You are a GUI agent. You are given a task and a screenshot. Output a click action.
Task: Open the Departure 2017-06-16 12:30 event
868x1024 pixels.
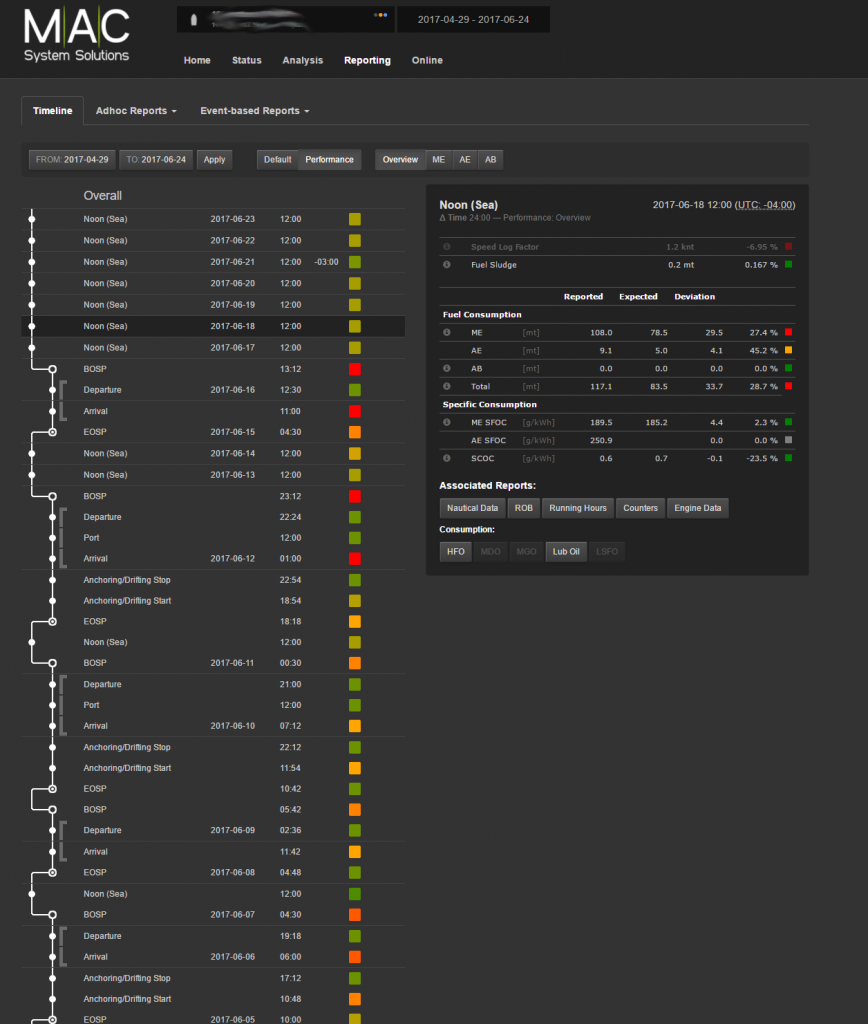pyautogui.click(x=213, y=390)
